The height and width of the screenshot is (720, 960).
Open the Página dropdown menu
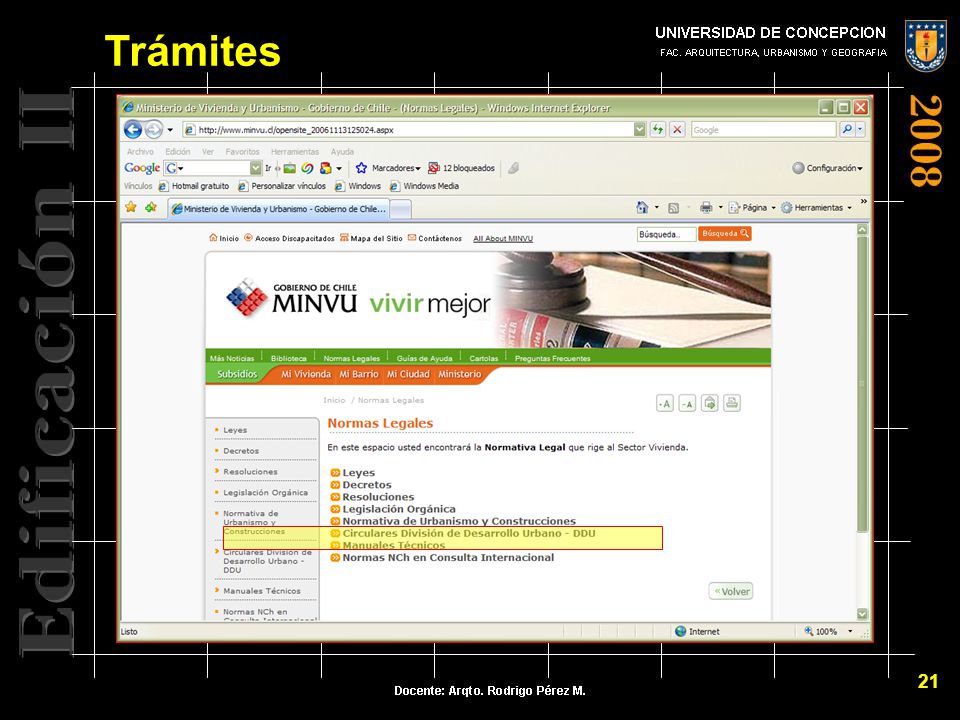point(752,208)
